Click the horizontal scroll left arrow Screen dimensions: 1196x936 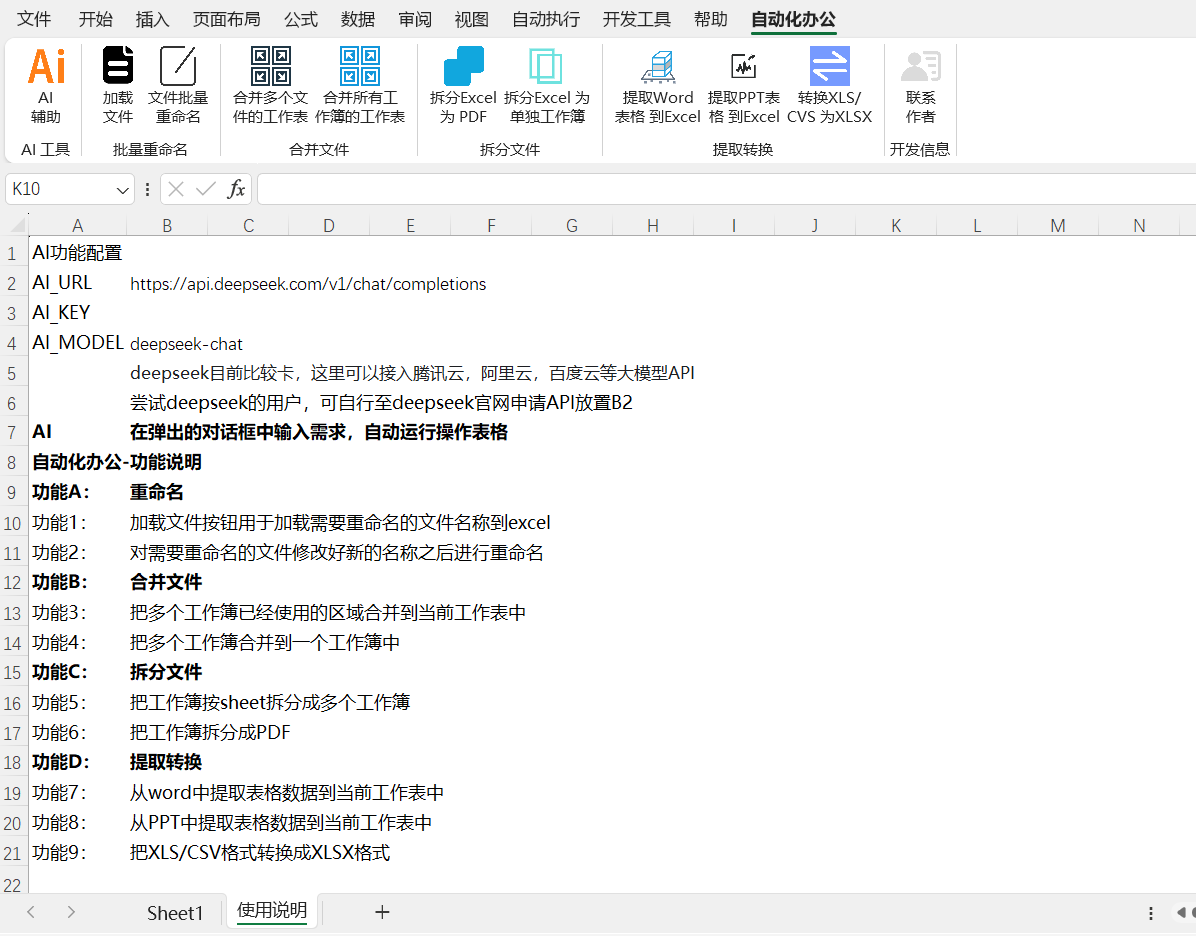click(1181, 912)
